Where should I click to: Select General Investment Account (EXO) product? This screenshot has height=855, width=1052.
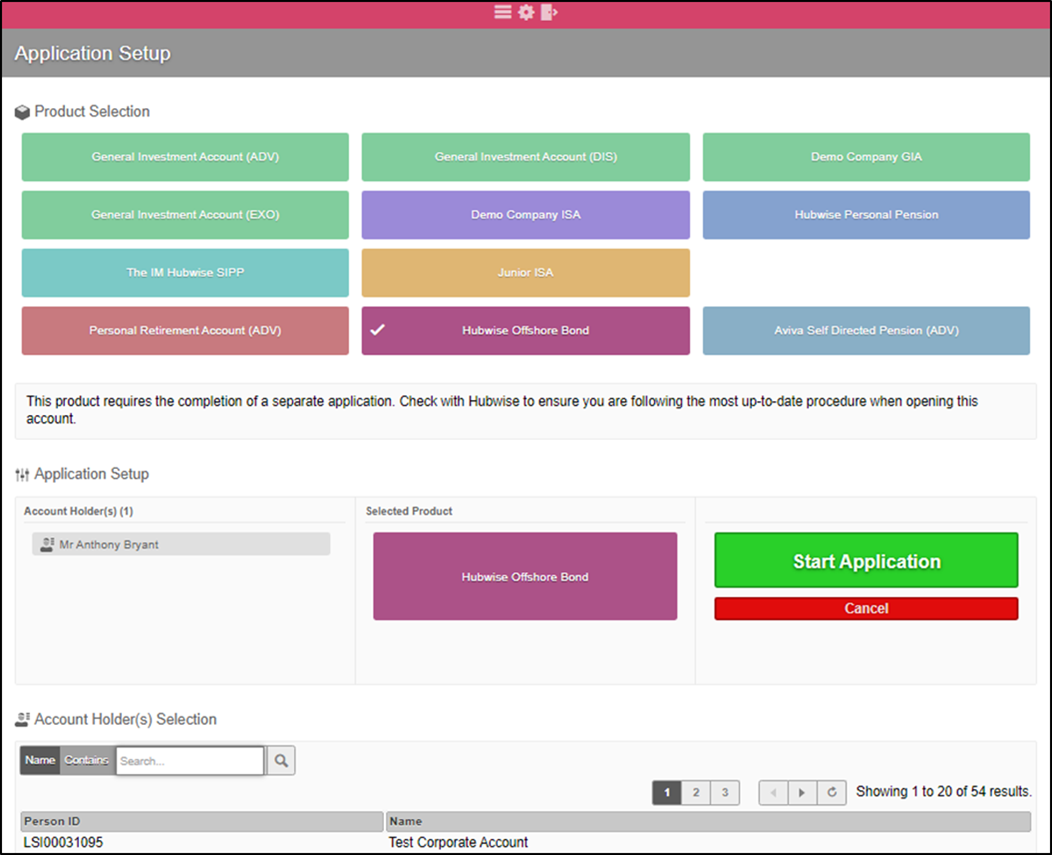coord(185,215)
